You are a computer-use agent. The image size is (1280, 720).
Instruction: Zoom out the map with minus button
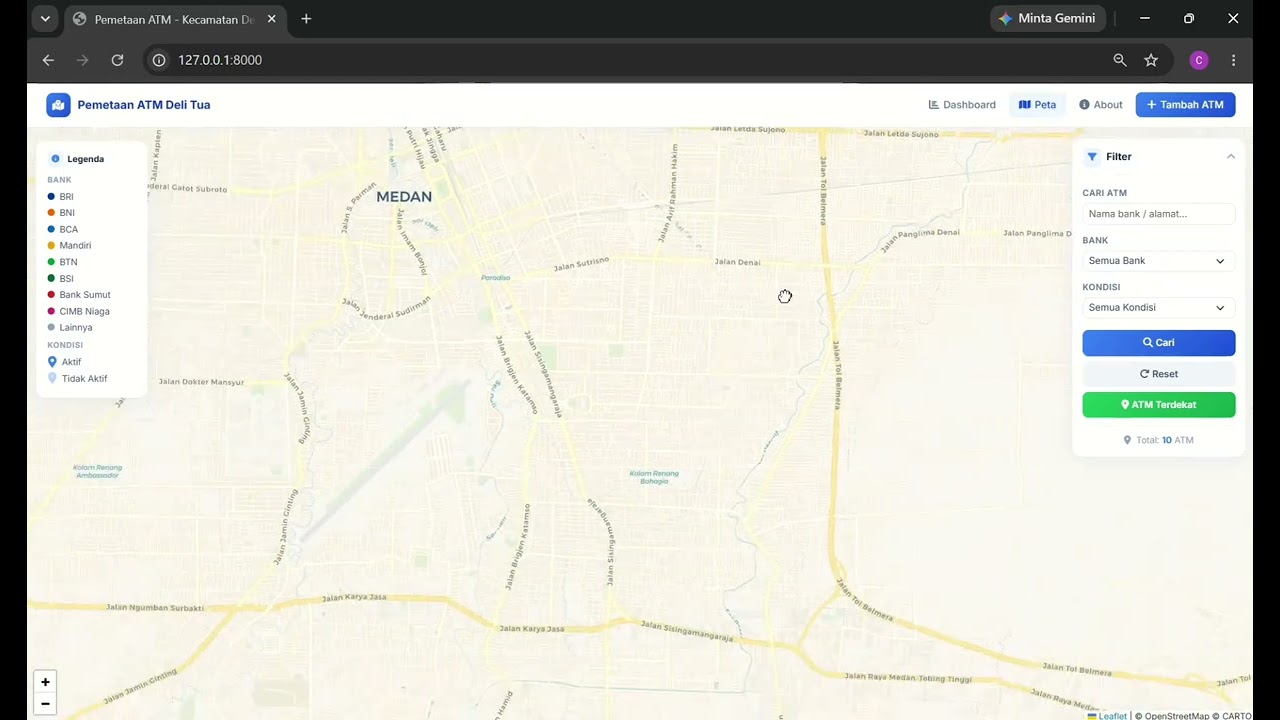click(x=45, y=704)
